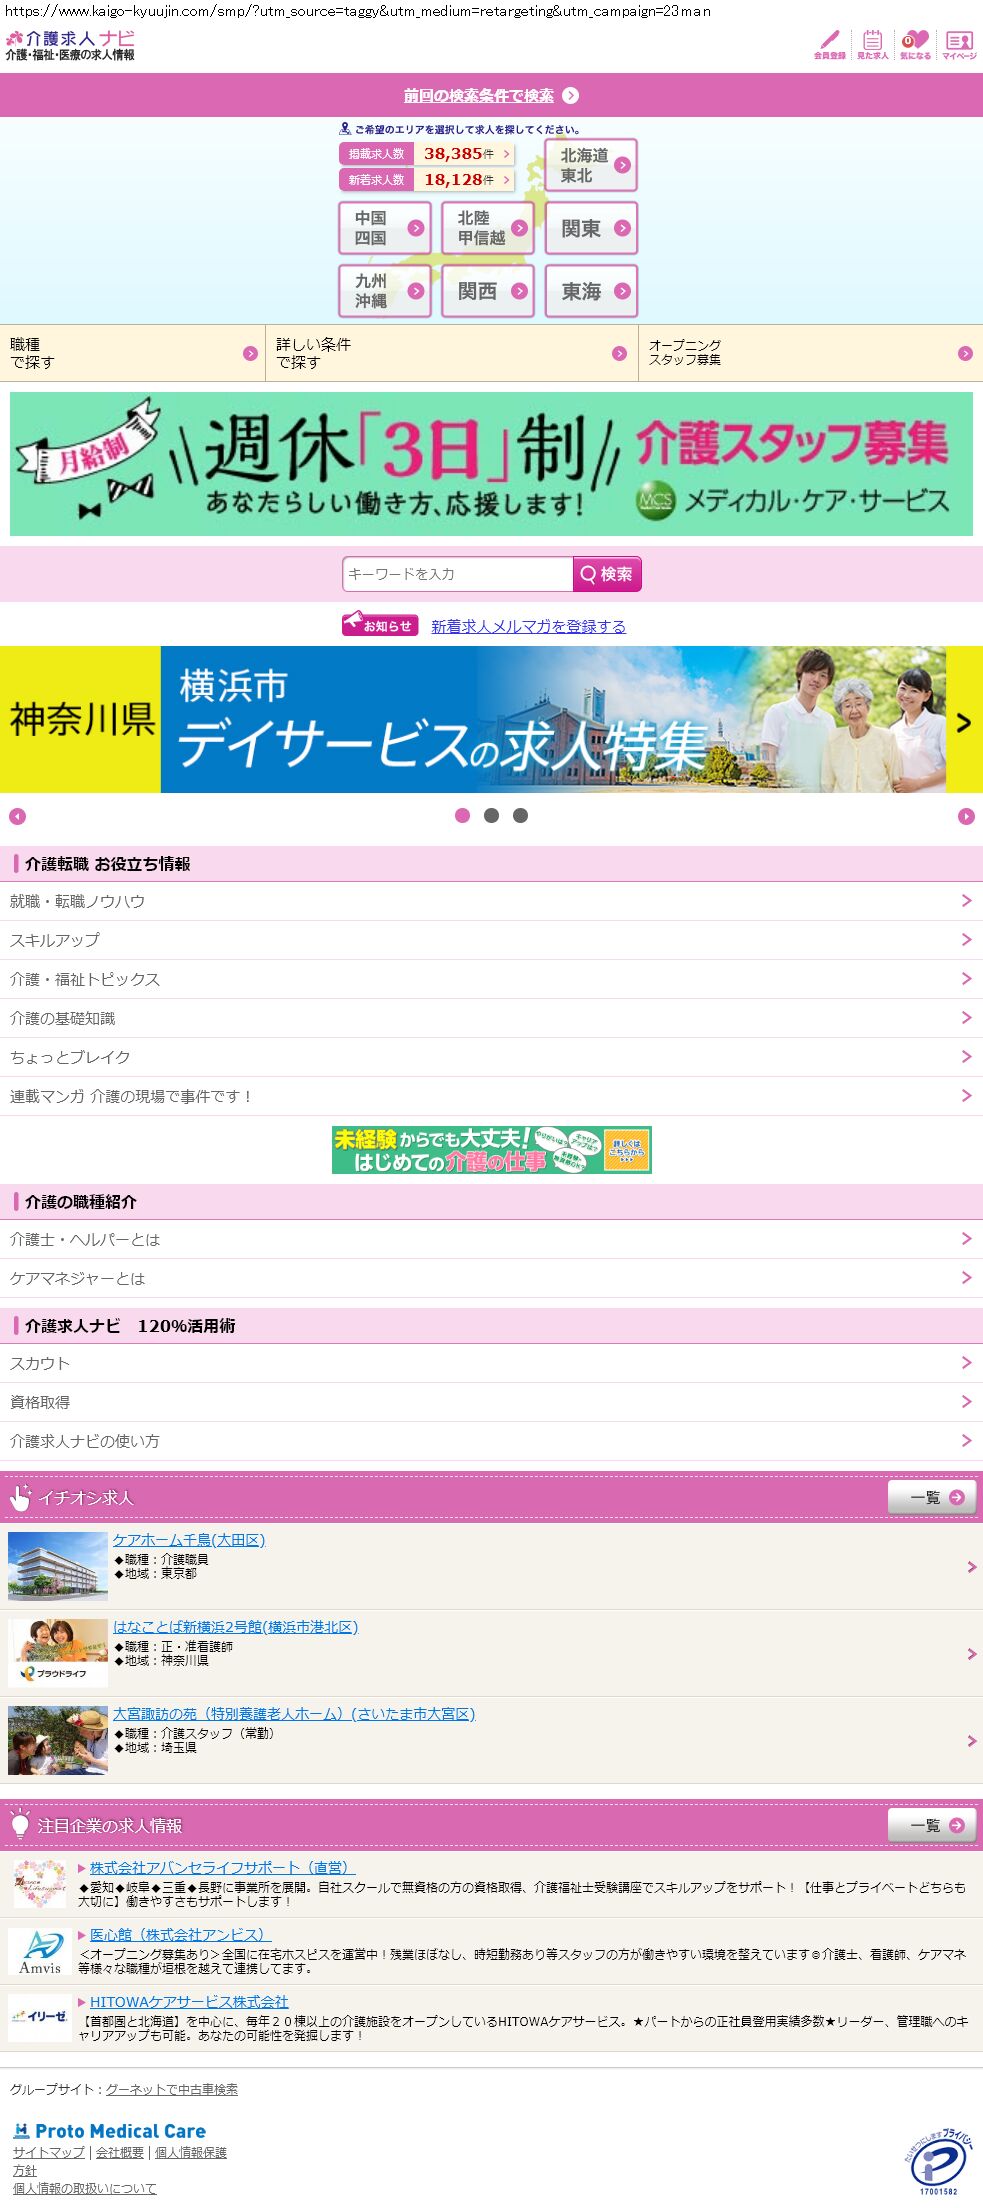The height and width of the screenshot is (2208, 983).
Task: Click the 会員登録 pen icon
Action: coord(829,45)
